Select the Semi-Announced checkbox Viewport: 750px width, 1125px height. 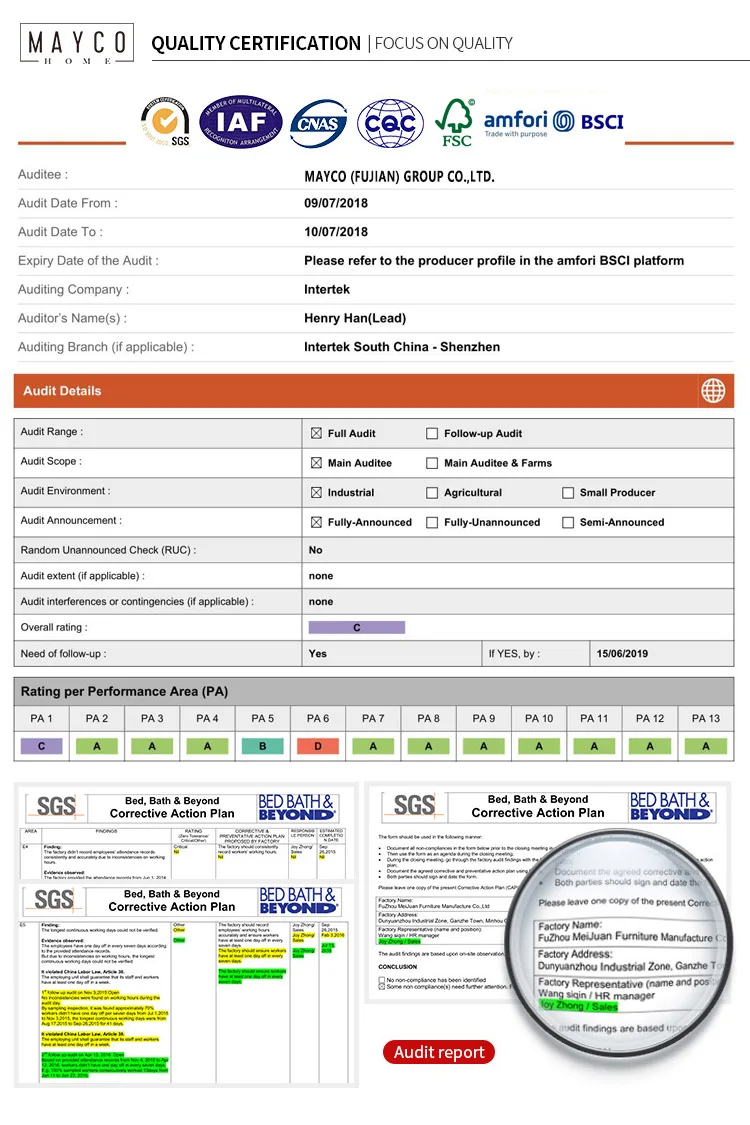click(x=568, y=523)
